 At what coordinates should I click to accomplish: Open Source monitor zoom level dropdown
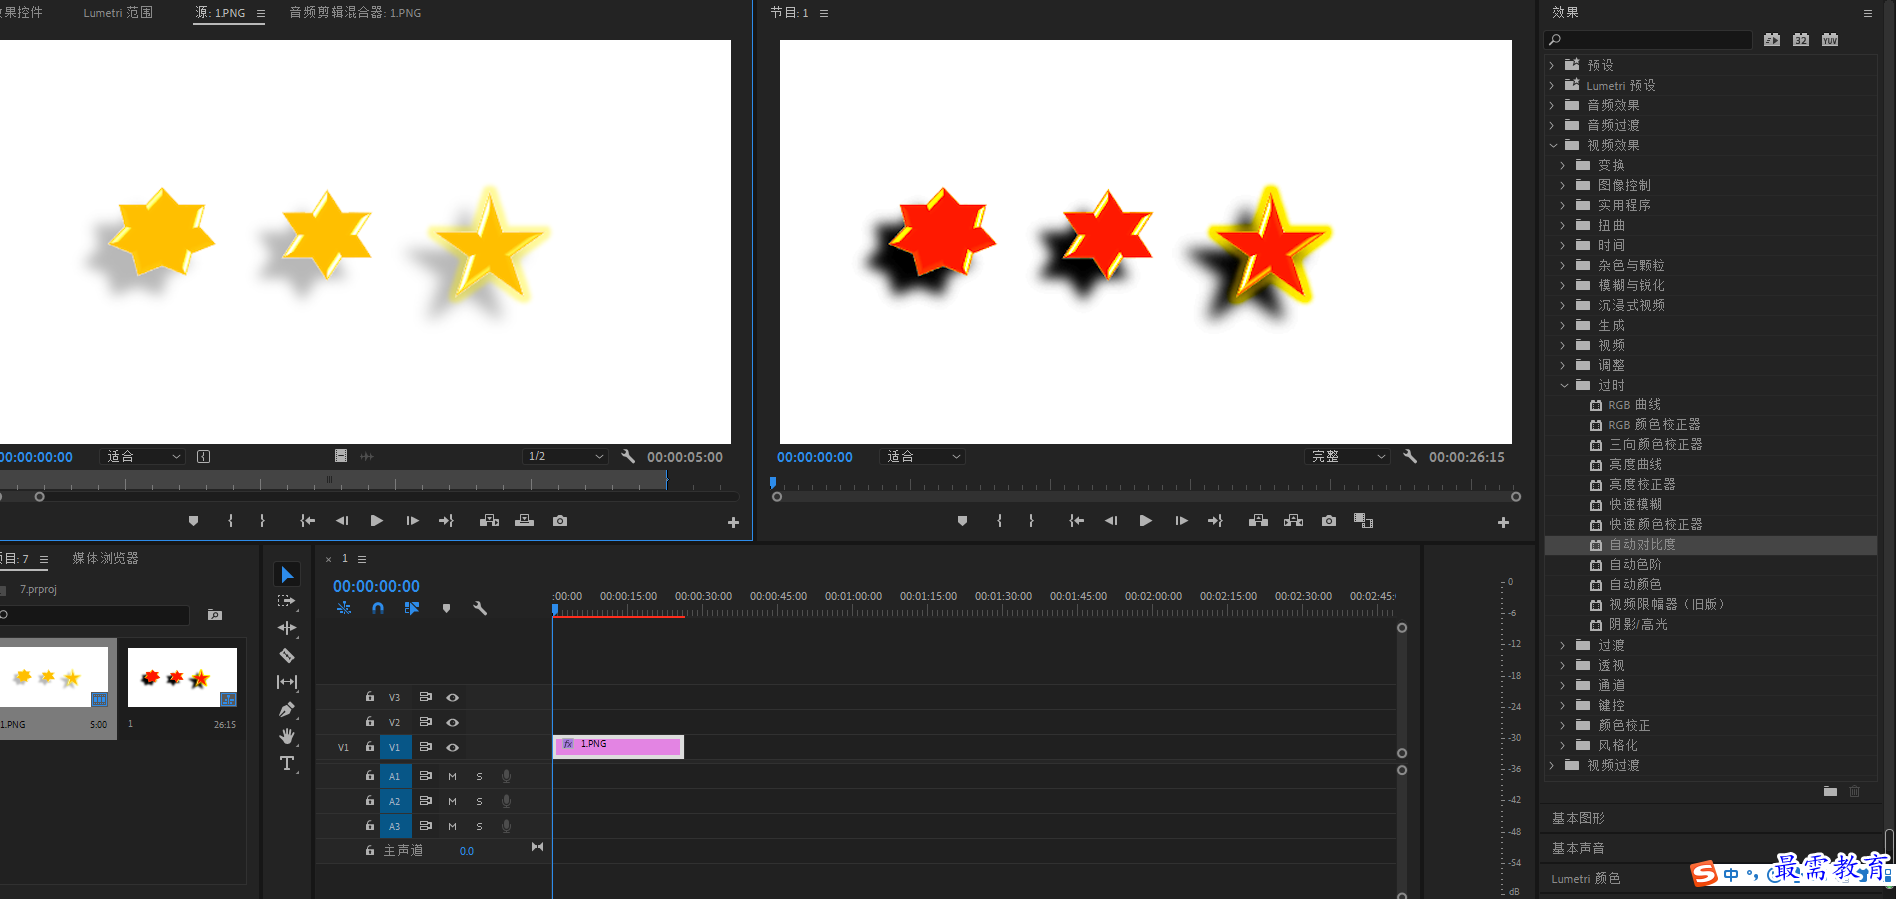143,456
